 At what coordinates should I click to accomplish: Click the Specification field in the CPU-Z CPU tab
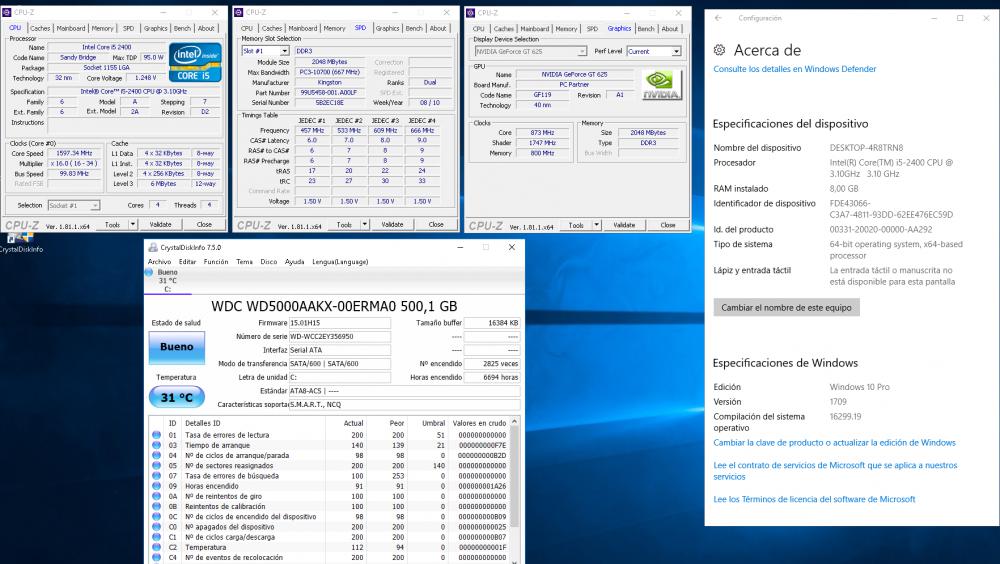tap(134, 92)
